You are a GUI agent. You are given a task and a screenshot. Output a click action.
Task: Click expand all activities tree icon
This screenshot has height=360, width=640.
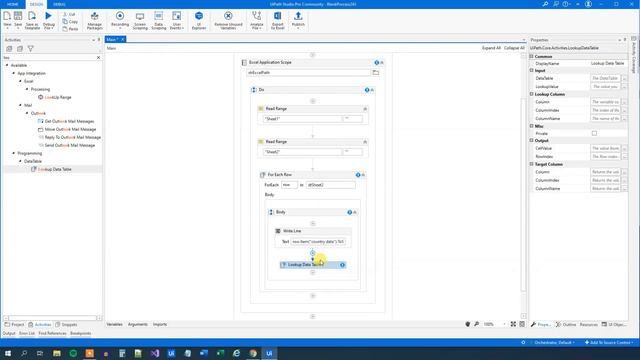coord(9,49)
